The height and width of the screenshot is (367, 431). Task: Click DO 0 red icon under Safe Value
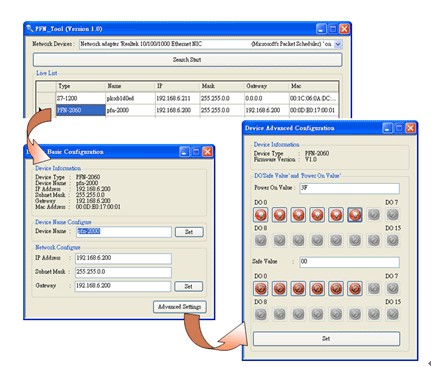[261, 289]
